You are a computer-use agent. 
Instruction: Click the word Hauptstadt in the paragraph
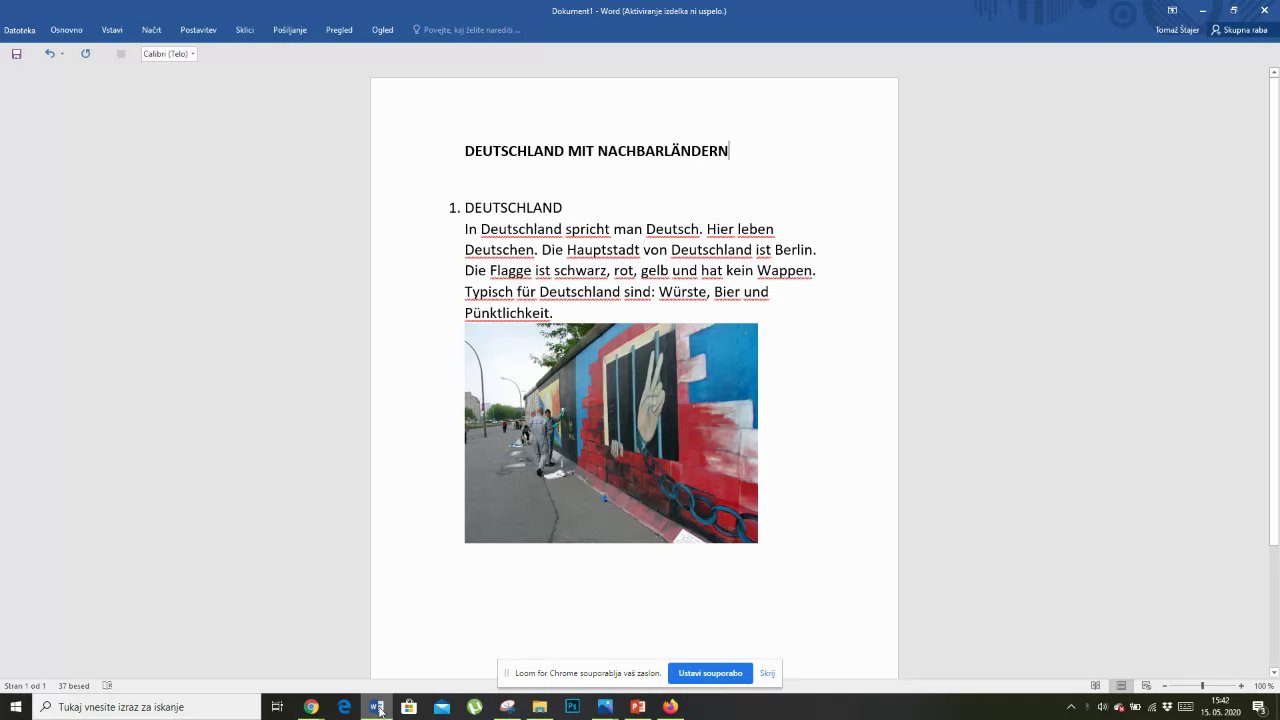pyautogui.click(x=603, y=250)
